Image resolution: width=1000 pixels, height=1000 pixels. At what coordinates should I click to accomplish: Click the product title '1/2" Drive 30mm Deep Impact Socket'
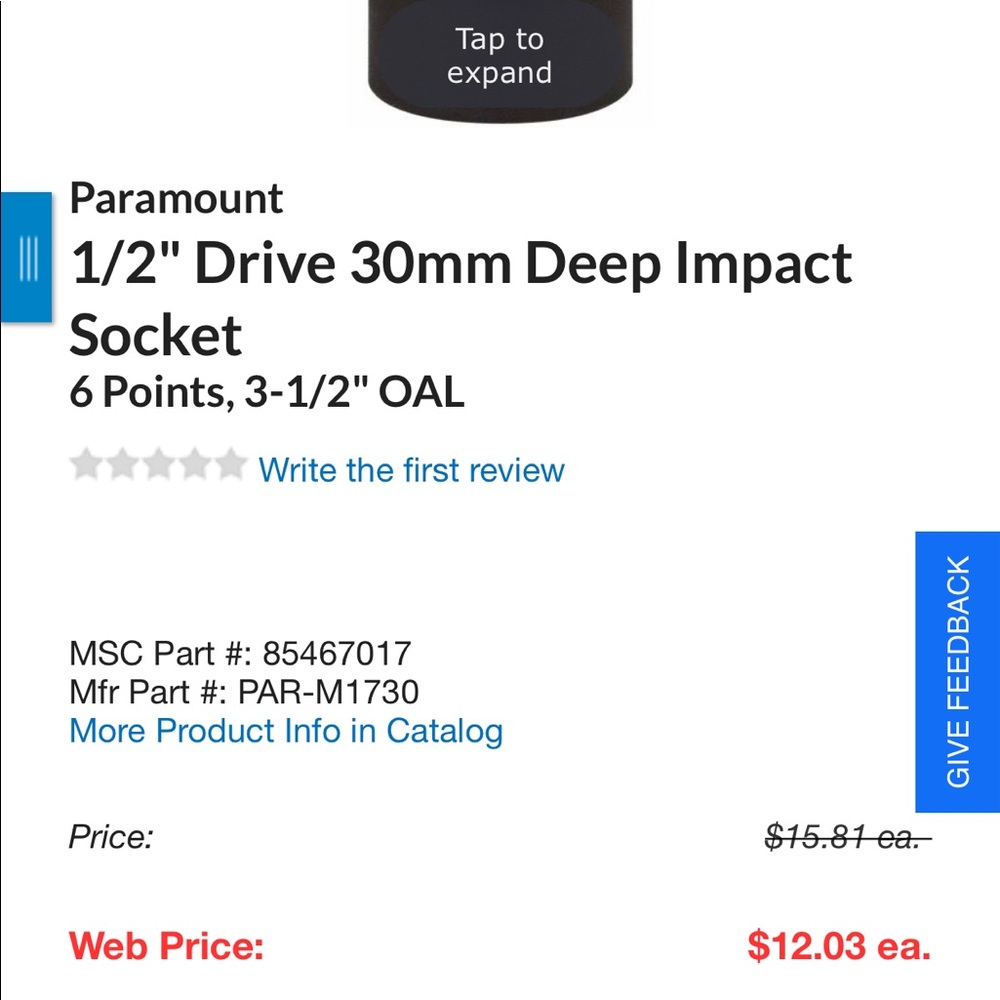[460, 263]
